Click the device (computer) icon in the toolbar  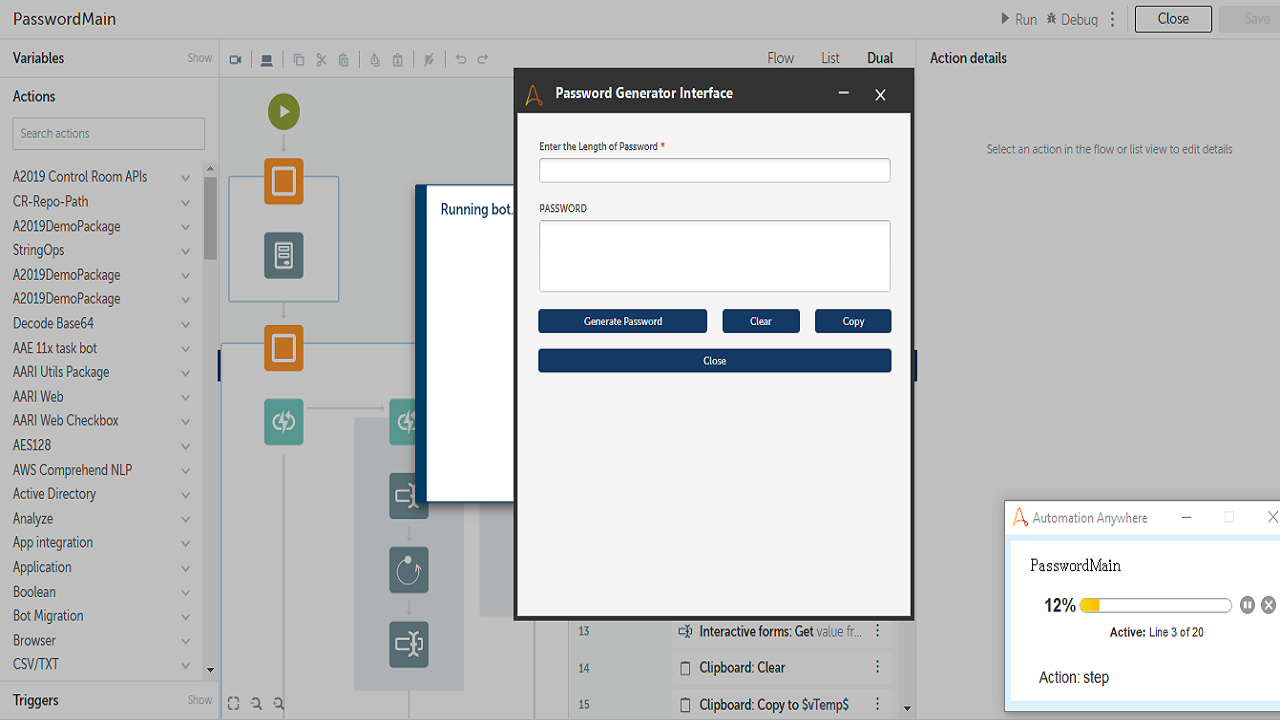(267, 60)
